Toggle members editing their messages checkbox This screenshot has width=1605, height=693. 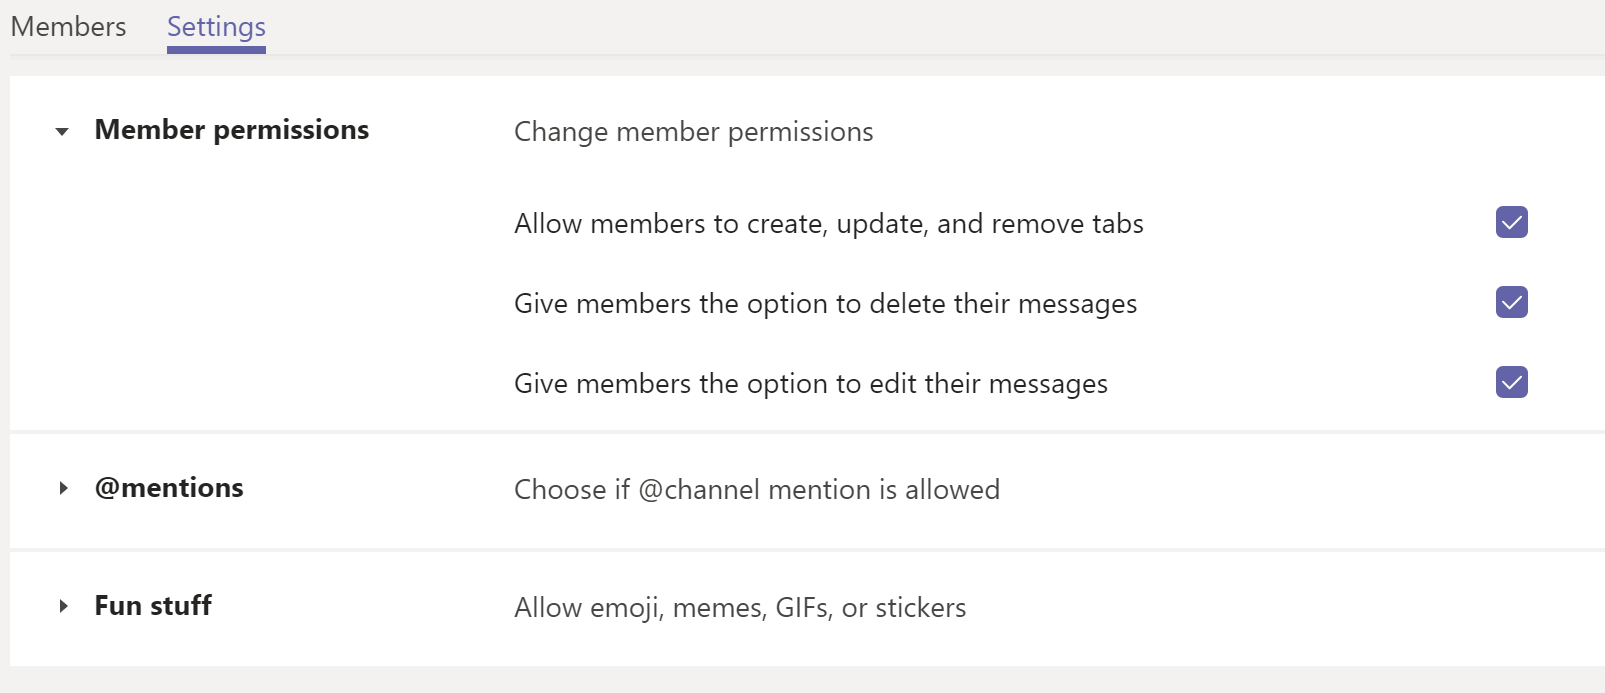(x=1511, y=382)
